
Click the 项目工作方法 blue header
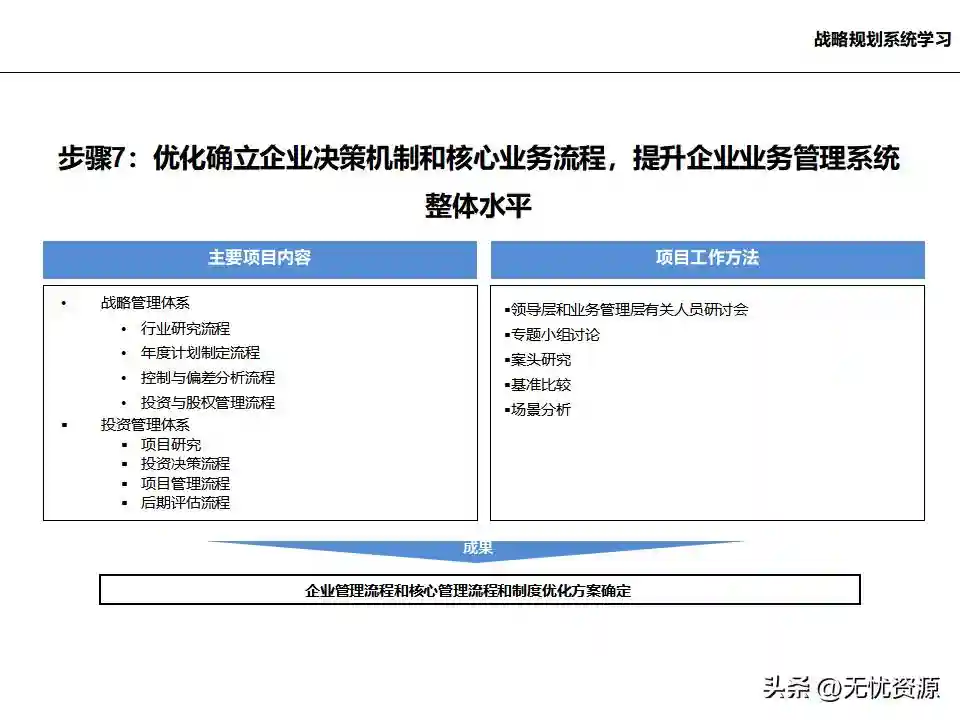point(707,258)
